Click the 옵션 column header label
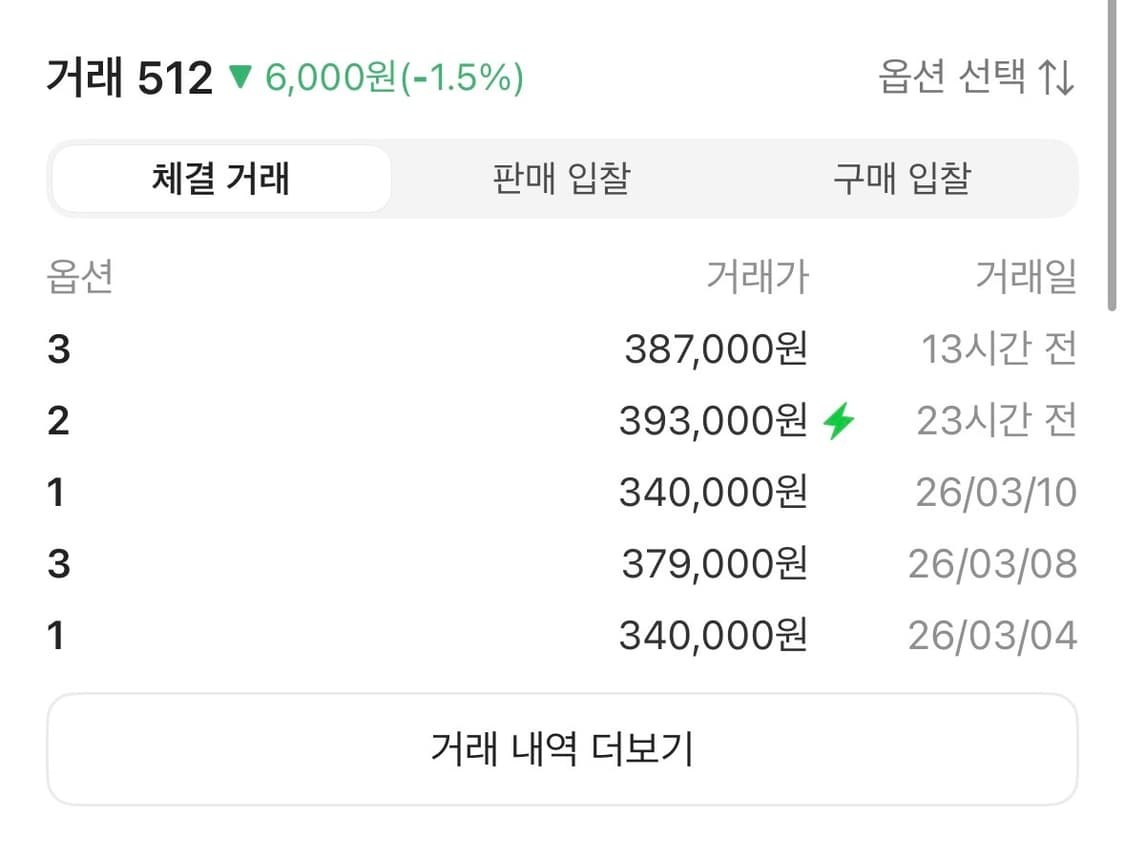 click(x=80, y=278)
